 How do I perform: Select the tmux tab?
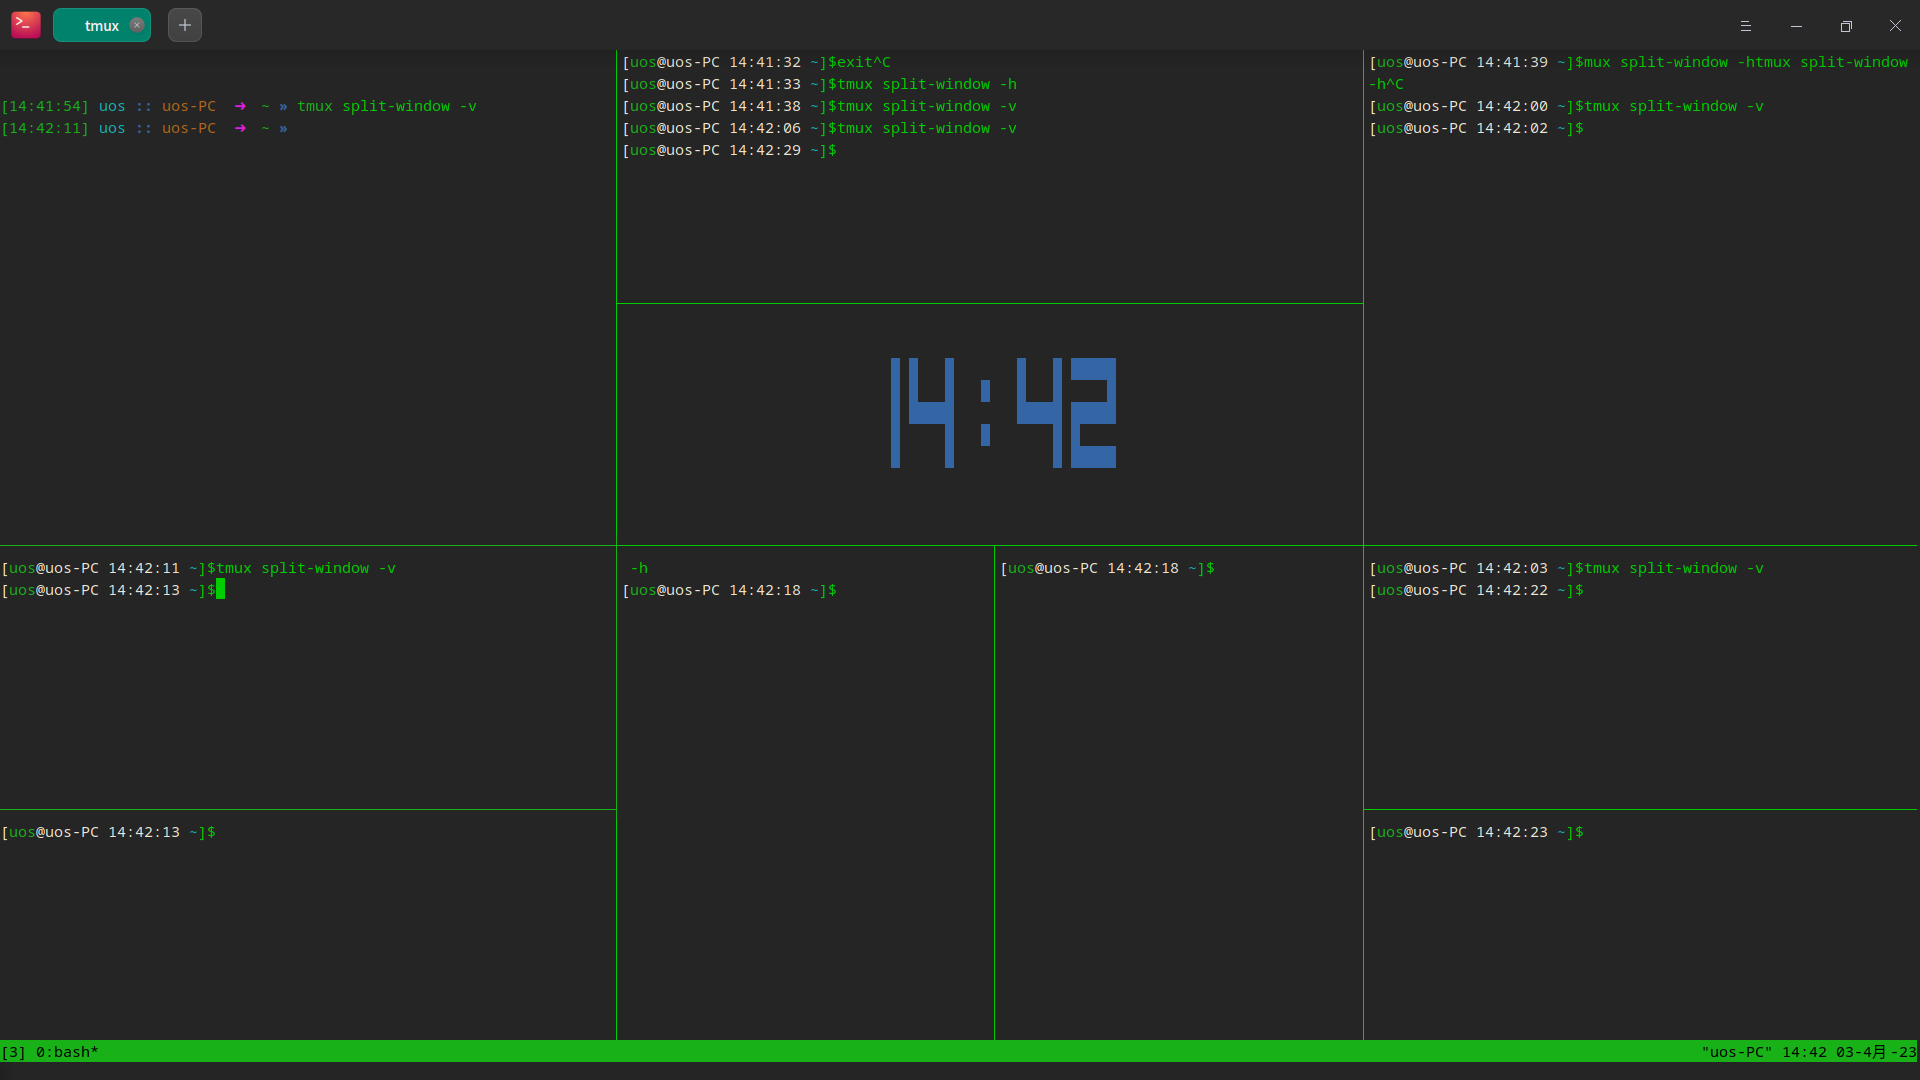pos(100,25)
